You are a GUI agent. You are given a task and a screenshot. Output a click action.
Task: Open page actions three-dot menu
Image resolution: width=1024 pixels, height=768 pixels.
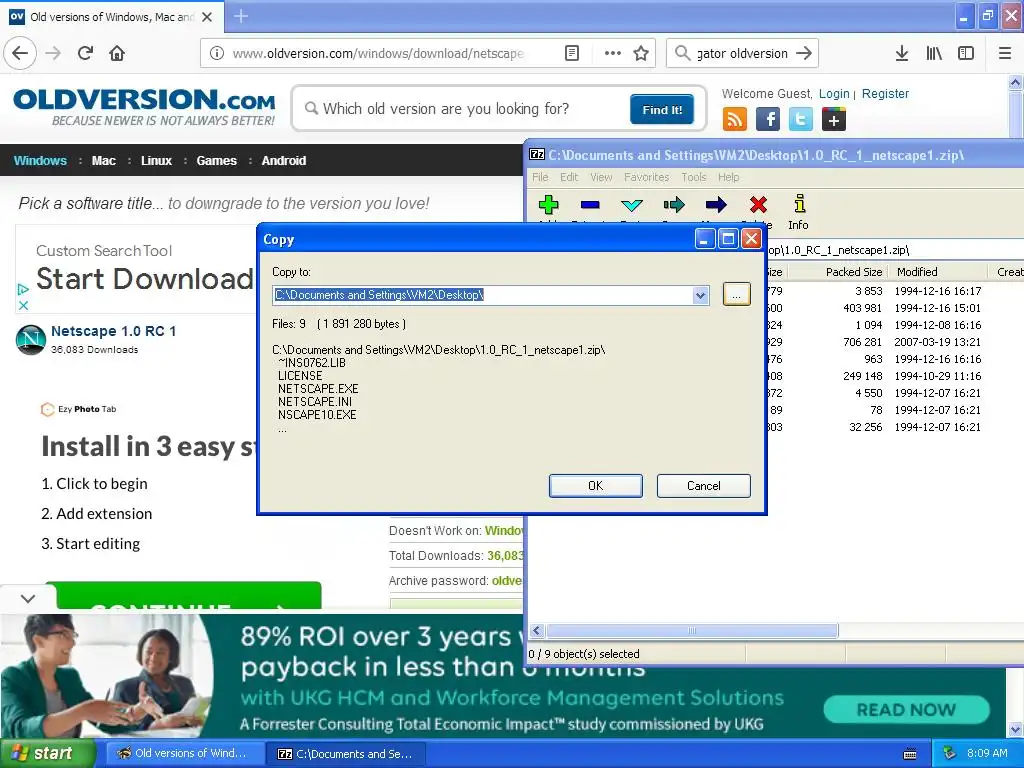[613, 53]
